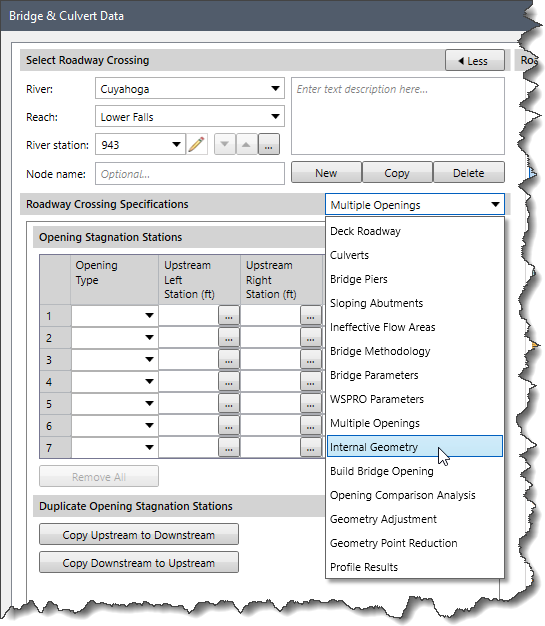This screenshot has width=545, height=626.
Task: Click the text description box
Action: click(x=398, y=116)
